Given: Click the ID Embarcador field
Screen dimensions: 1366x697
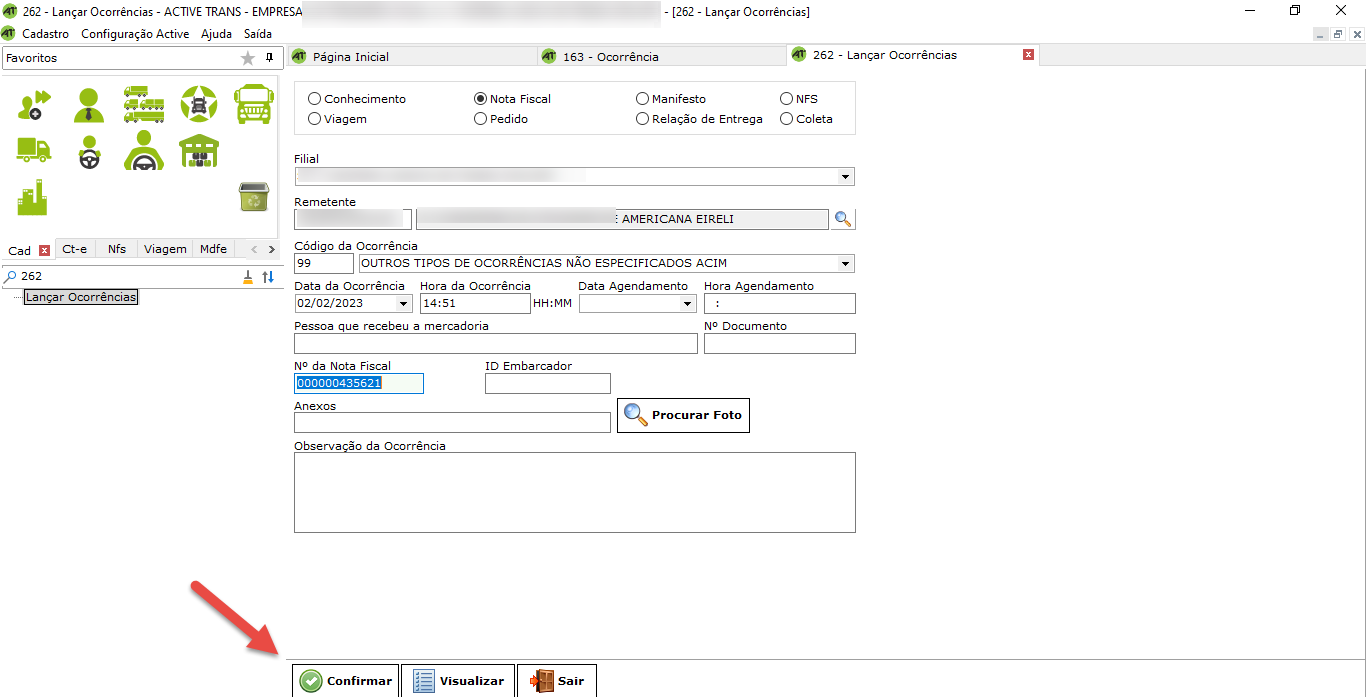Looking at the screenshot, I should [x=547, y=383].
